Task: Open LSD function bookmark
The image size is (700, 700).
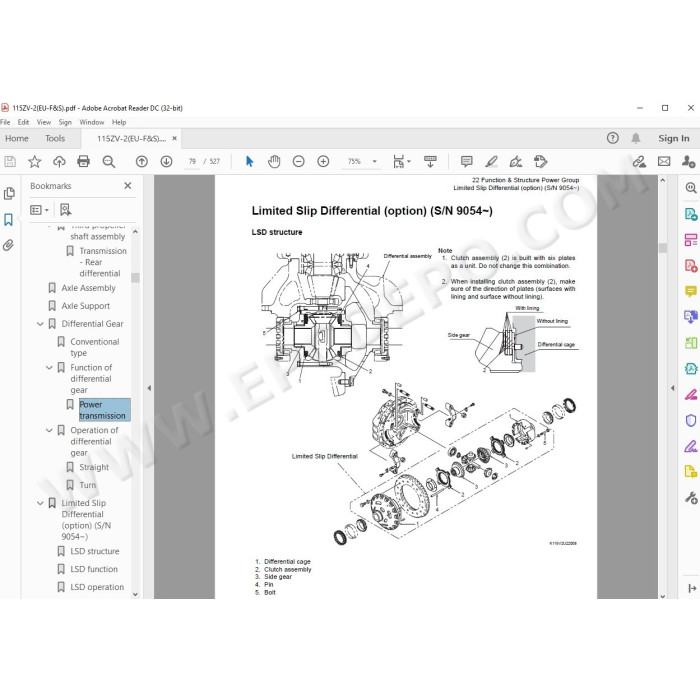Action: pyautogui.click(x=94, y=569)
